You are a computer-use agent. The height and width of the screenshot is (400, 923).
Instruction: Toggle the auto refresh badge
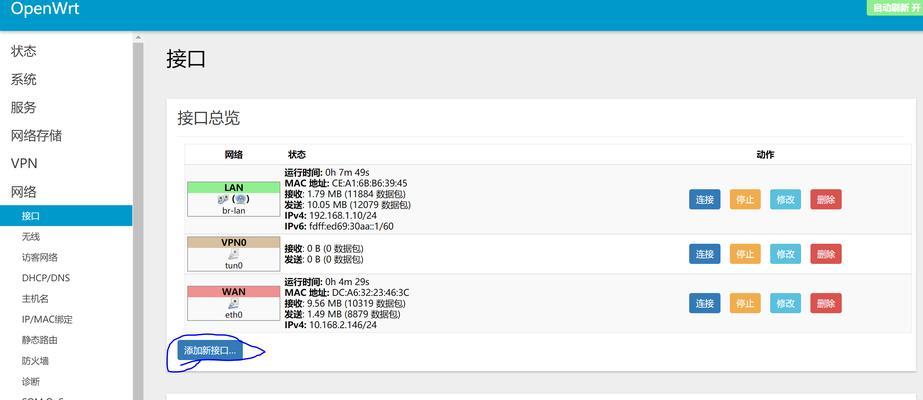[895, 8]
